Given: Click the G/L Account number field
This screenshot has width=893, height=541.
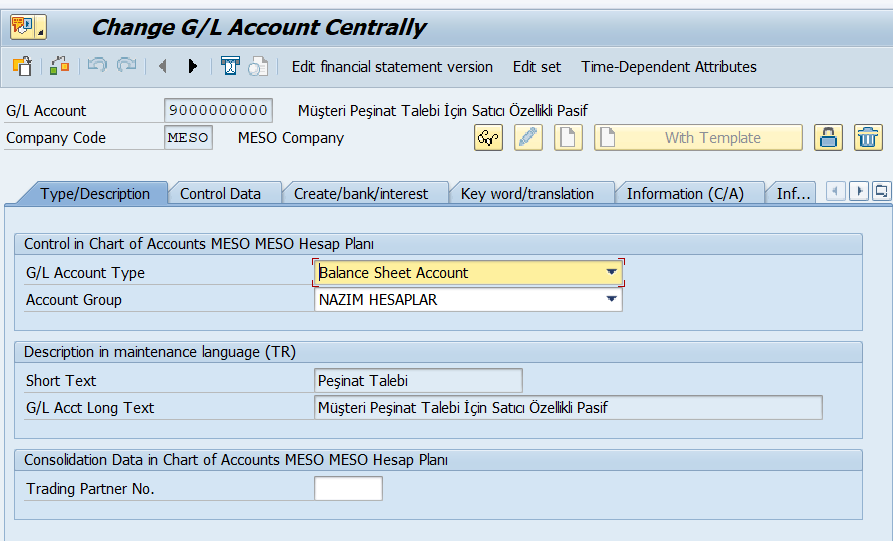Looking at the screenshot, I should pos(218,110).
